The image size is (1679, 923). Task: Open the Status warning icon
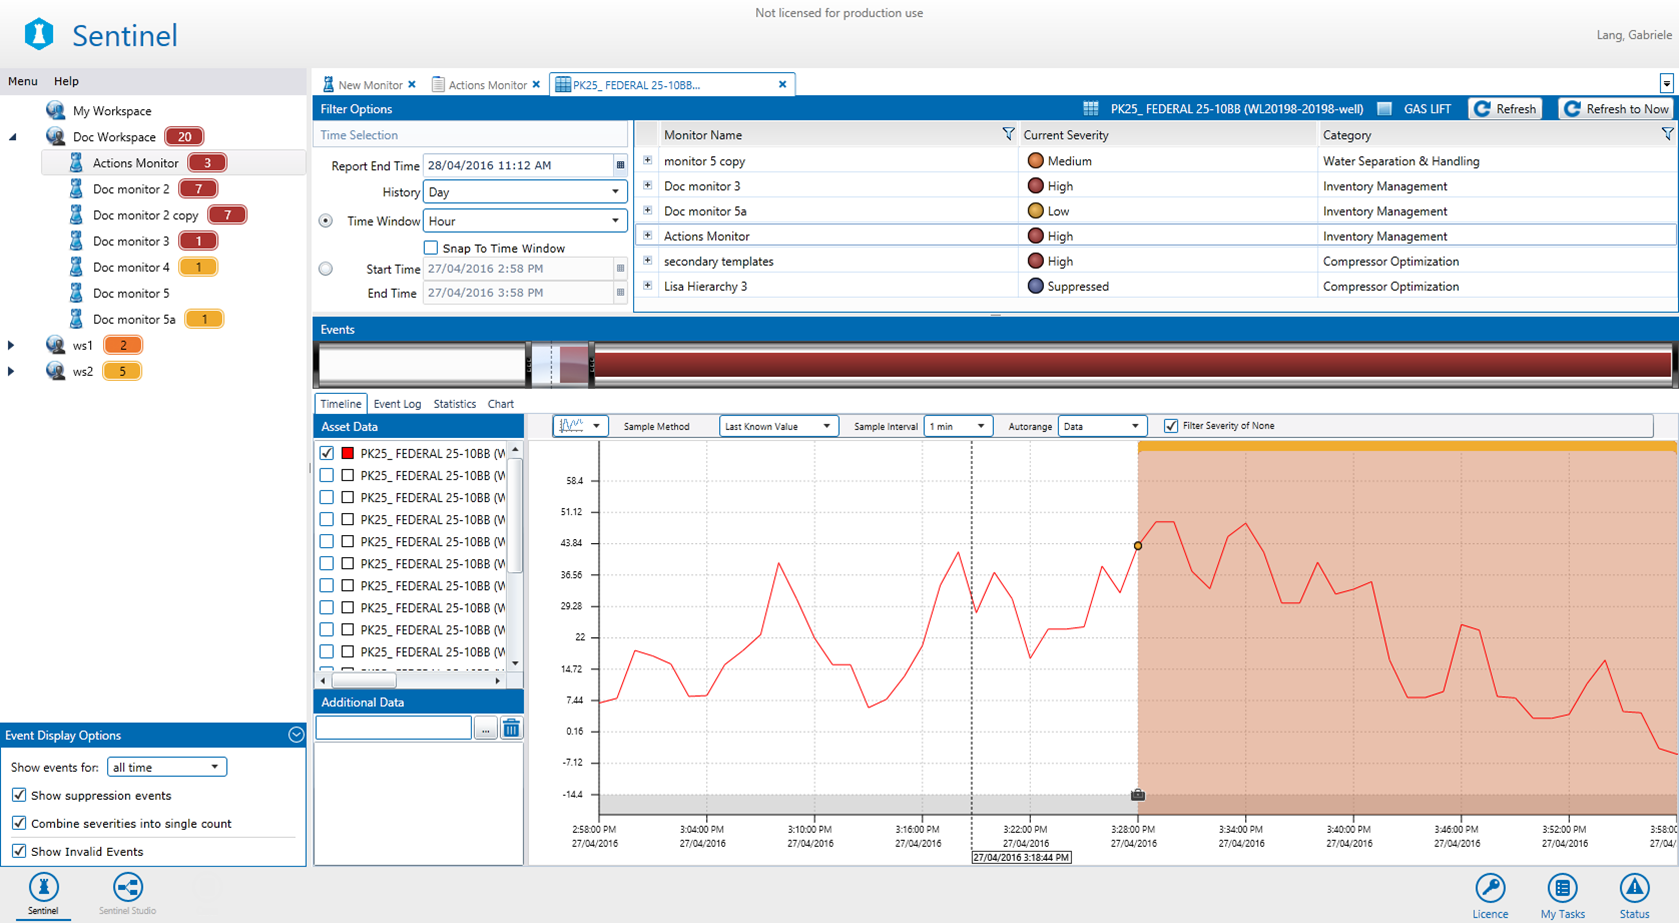(x=1634, y=889)
